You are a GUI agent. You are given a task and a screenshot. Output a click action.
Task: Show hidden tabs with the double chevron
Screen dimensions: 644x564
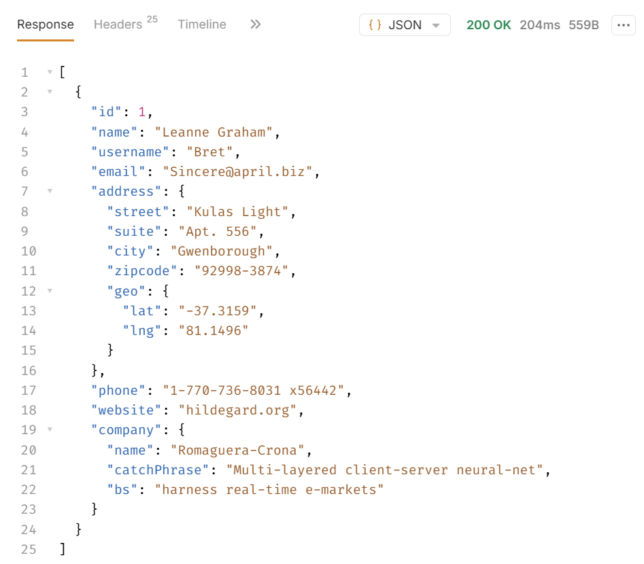(x=255, y=25)
